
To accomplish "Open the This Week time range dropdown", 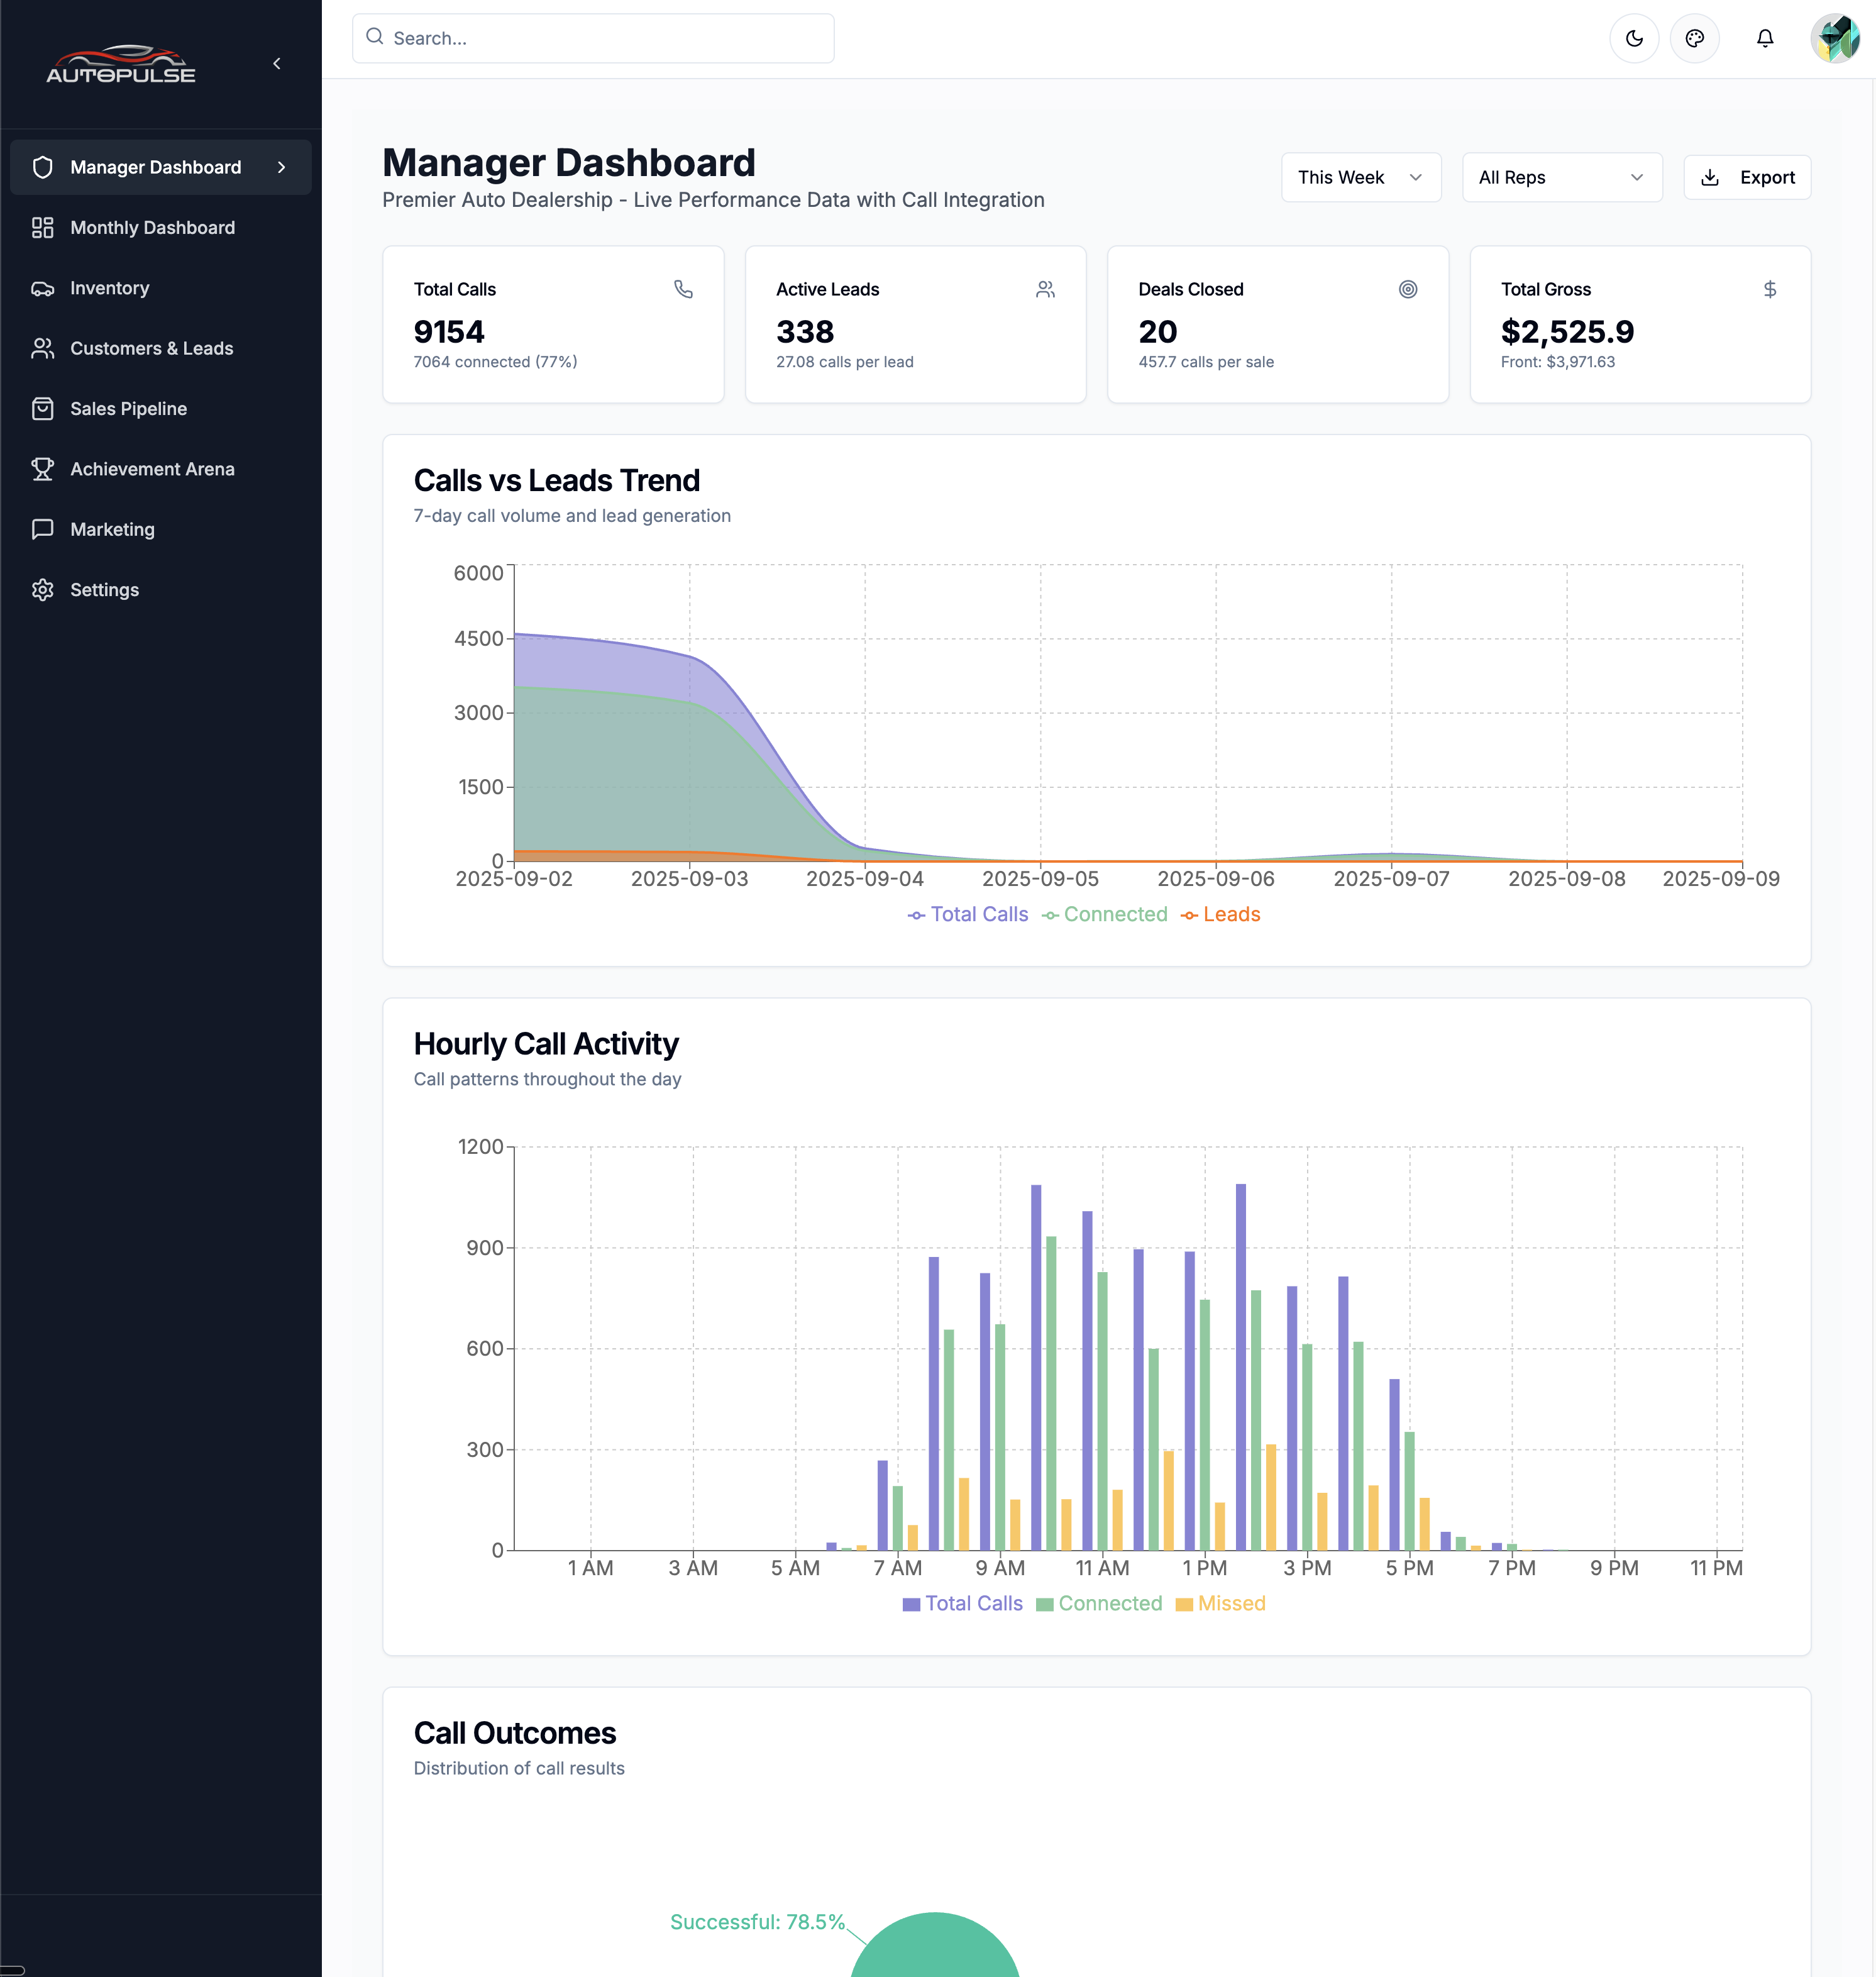I will [1361, 177].
